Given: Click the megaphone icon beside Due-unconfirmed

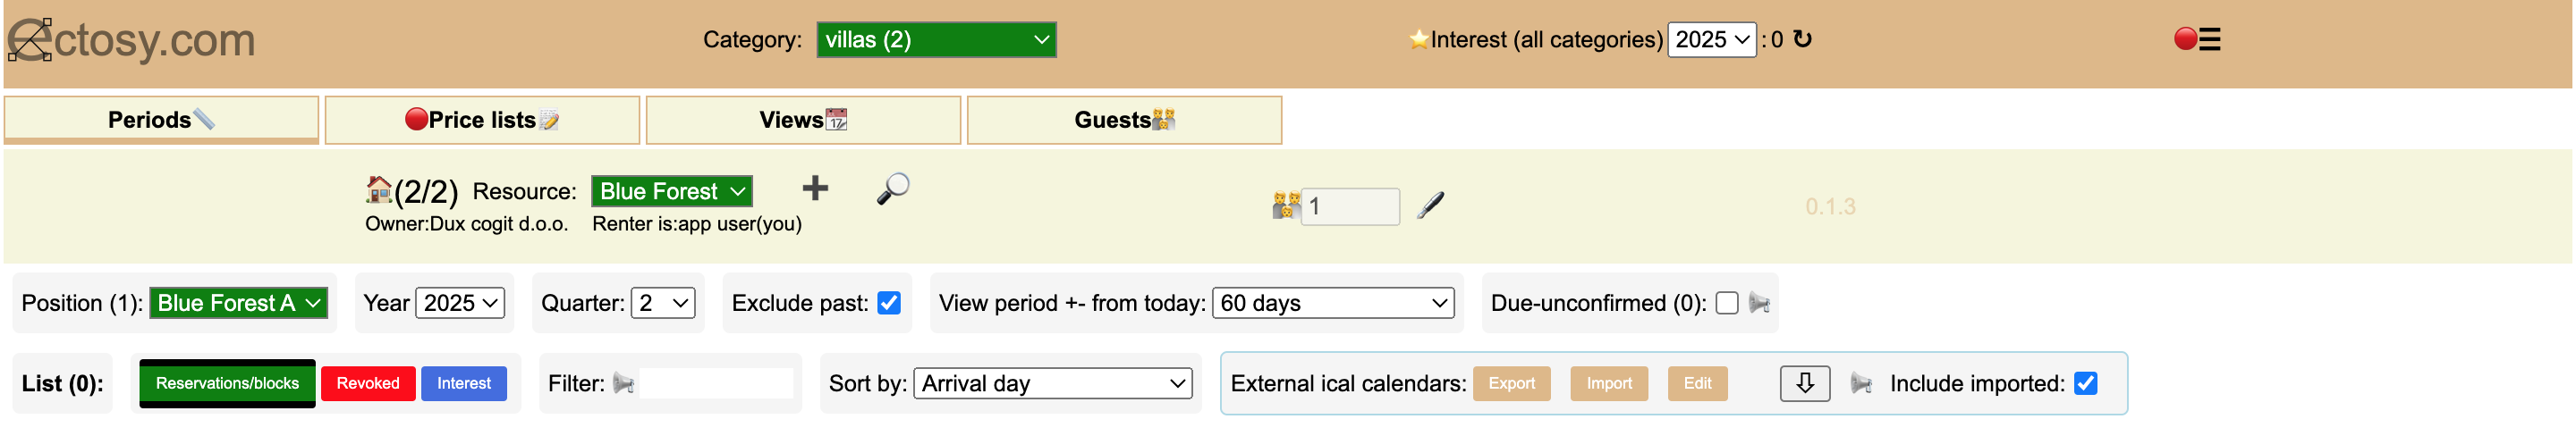Looking at the screenshot, I should click(1759, 303).
